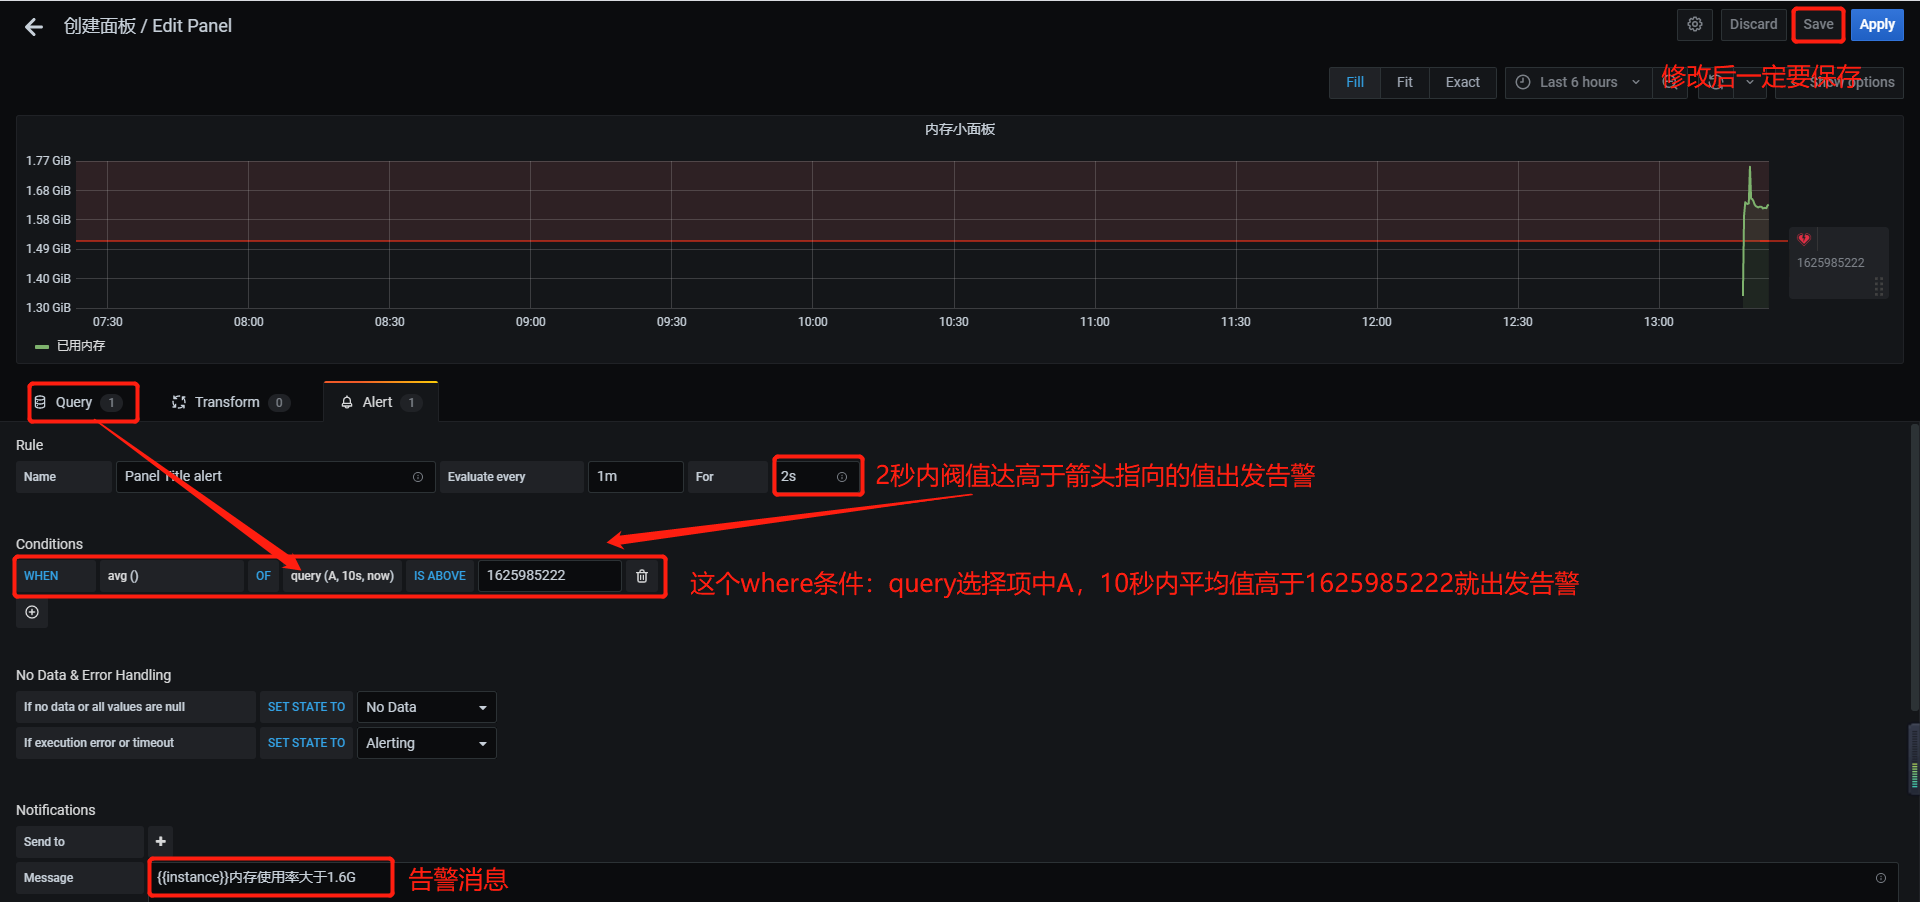Open Alerting state dropdown
The height and width of the screenshot is (902, 1920).
tap(426, 743)
